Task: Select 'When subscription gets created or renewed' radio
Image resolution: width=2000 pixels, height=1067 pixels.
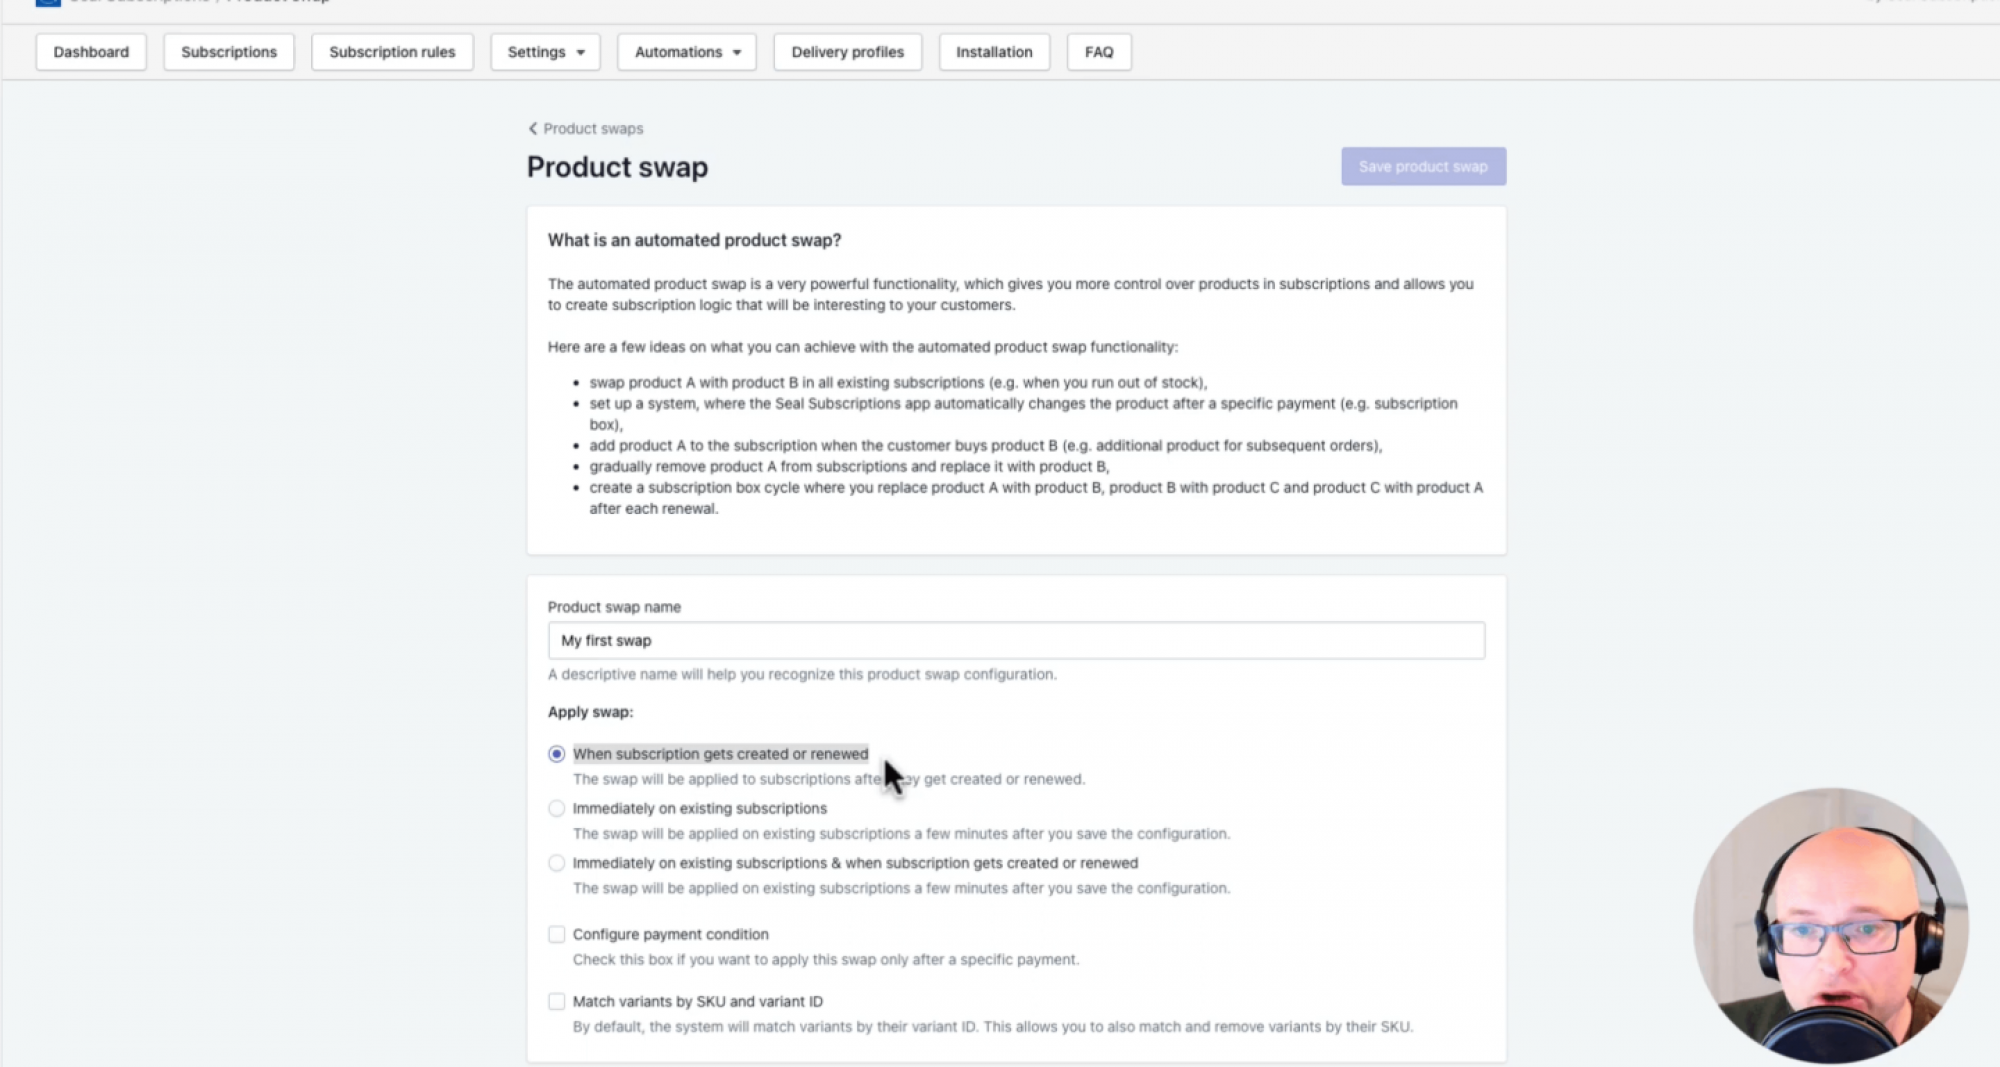Action: click(557, 754)
